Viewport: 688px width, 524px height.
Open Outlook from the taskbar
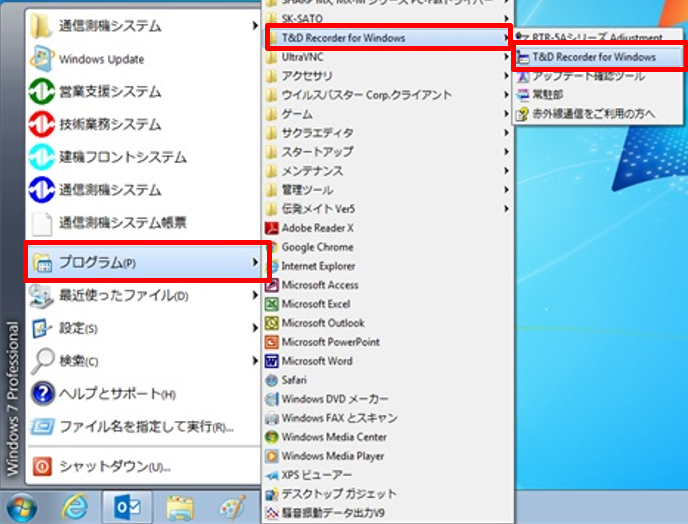[x=127, y=508]
